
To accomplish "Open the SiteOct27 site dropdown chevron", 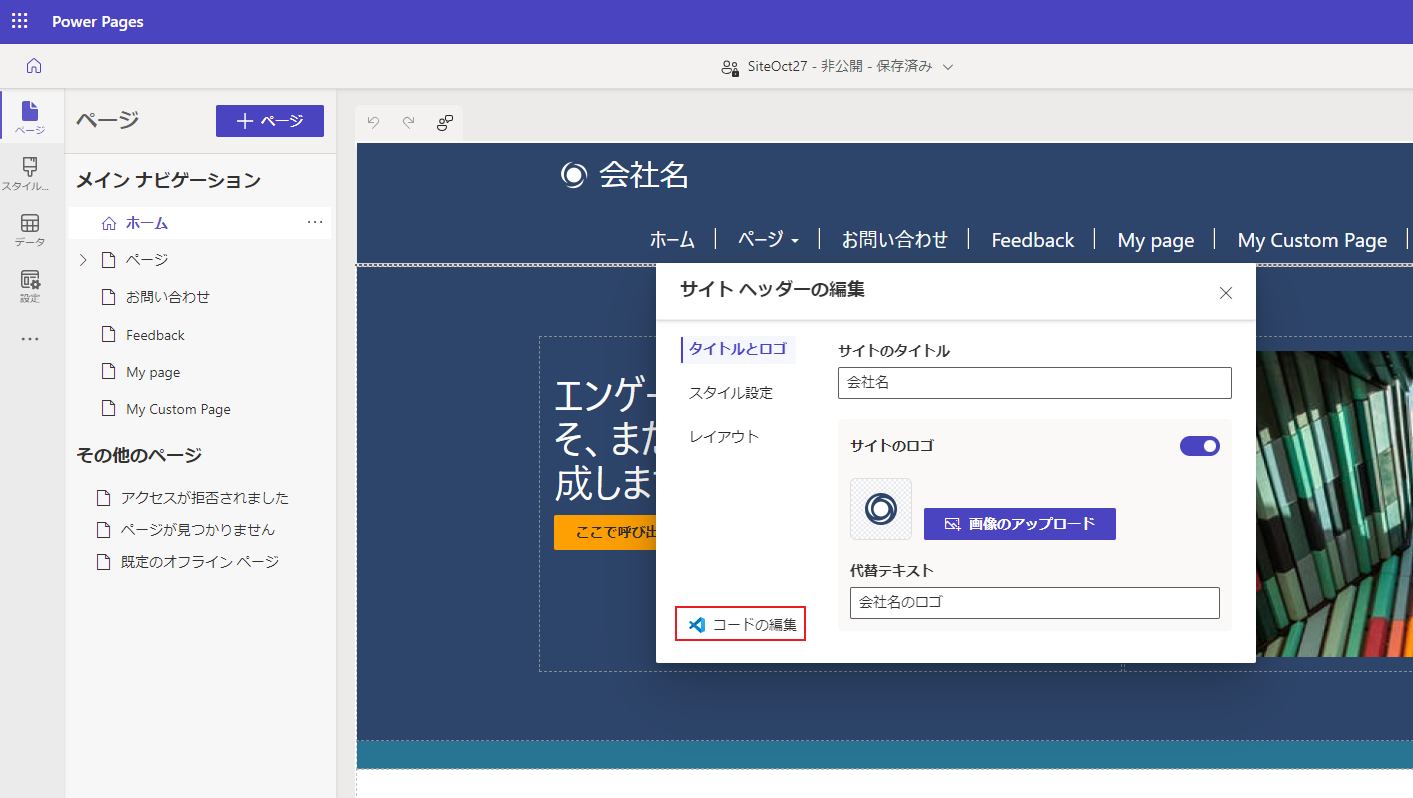I will click(948, 67).
